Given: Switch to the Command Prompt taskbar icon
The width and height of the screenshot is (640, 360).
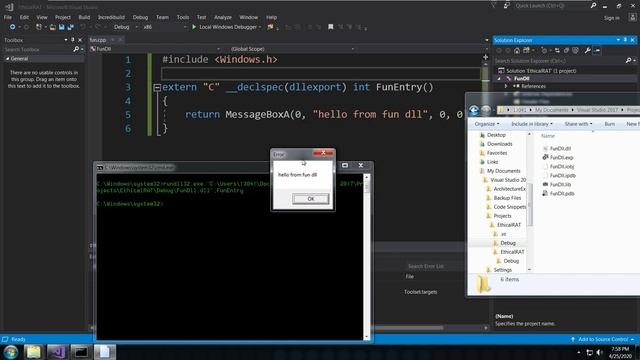Looking at the screenshot, I should pos(81,352).
